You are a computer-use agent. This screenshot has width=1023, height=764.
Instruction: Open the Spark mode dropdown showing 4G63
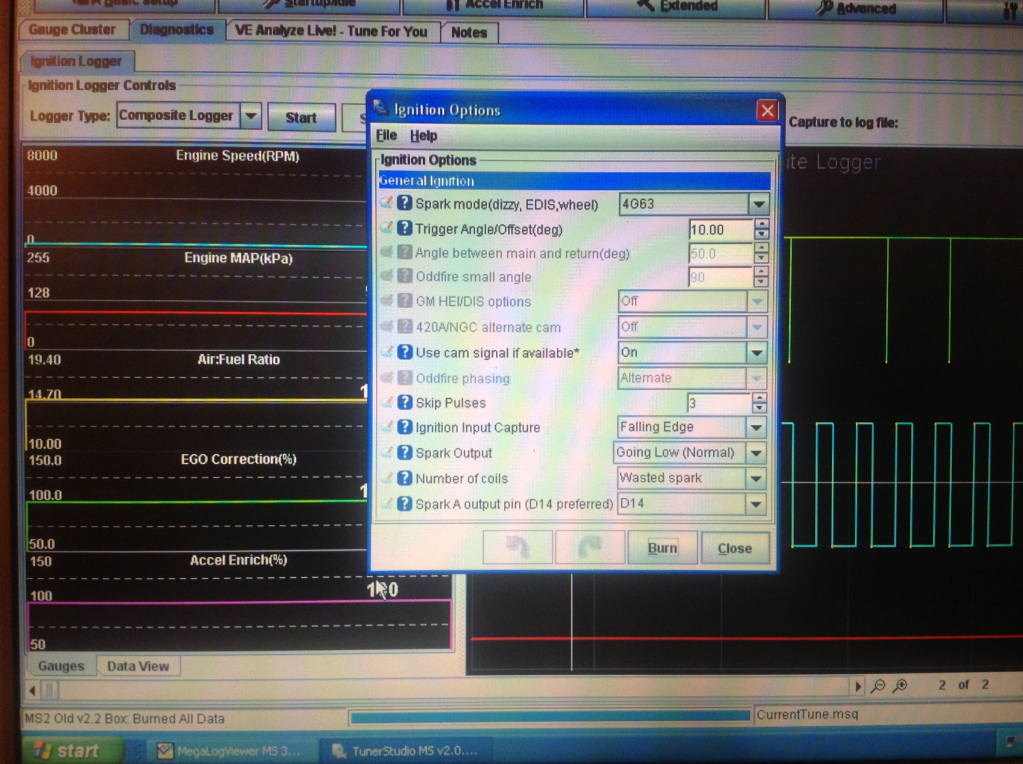click(757, 204)
